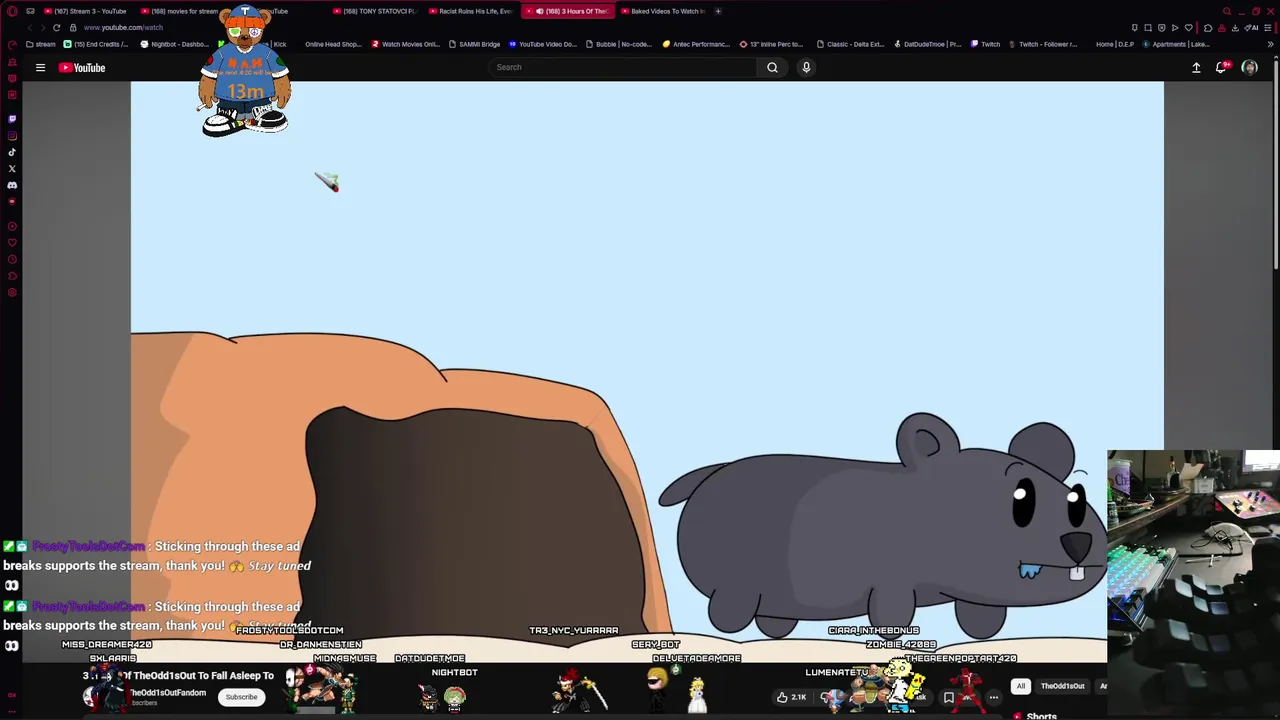1280x720 pixels.
Task: Open the "Apartments | Lake..." bookmark
Action: pos(1176,44)
